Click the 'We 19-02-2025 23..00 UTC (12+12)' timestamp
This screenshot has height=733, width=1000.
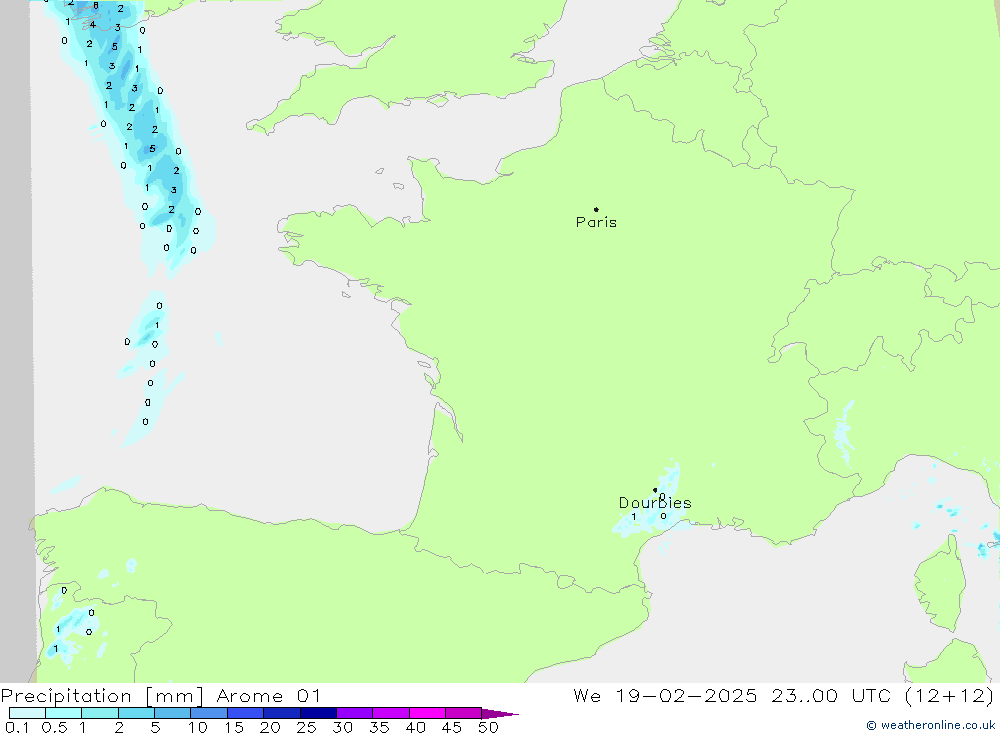pos(784,695)
